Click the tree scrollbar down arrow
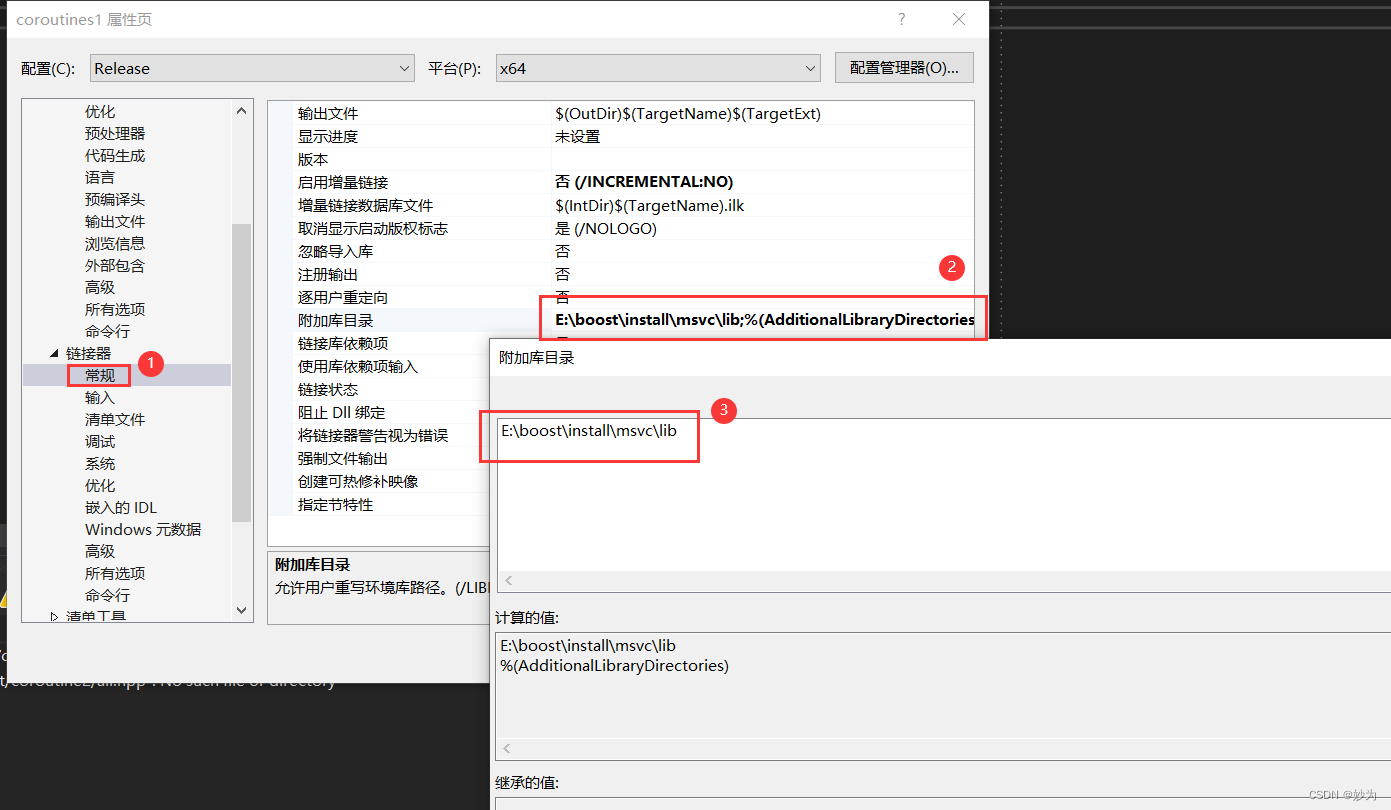The width and height of the screenshot is (1391, 810). tap(241, 609)
